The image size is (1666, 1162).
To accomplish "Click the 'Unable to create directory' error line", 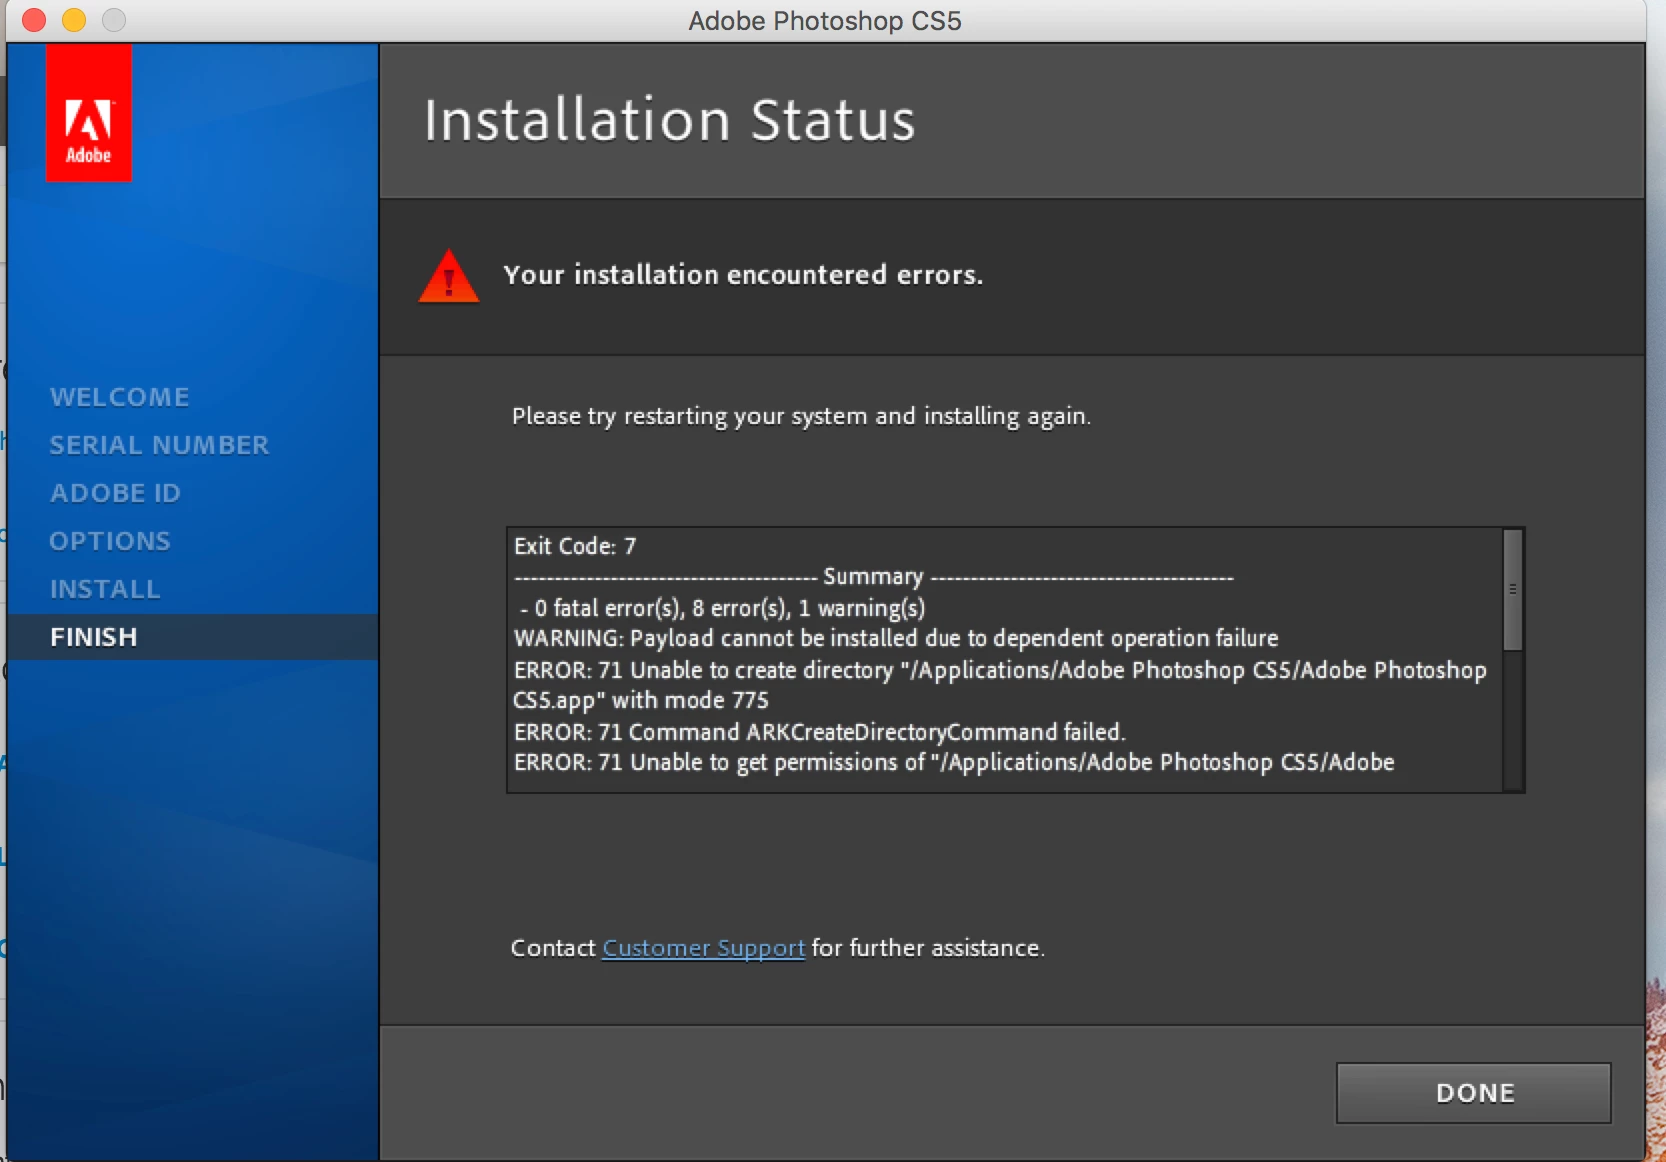I will point(1000,685).
